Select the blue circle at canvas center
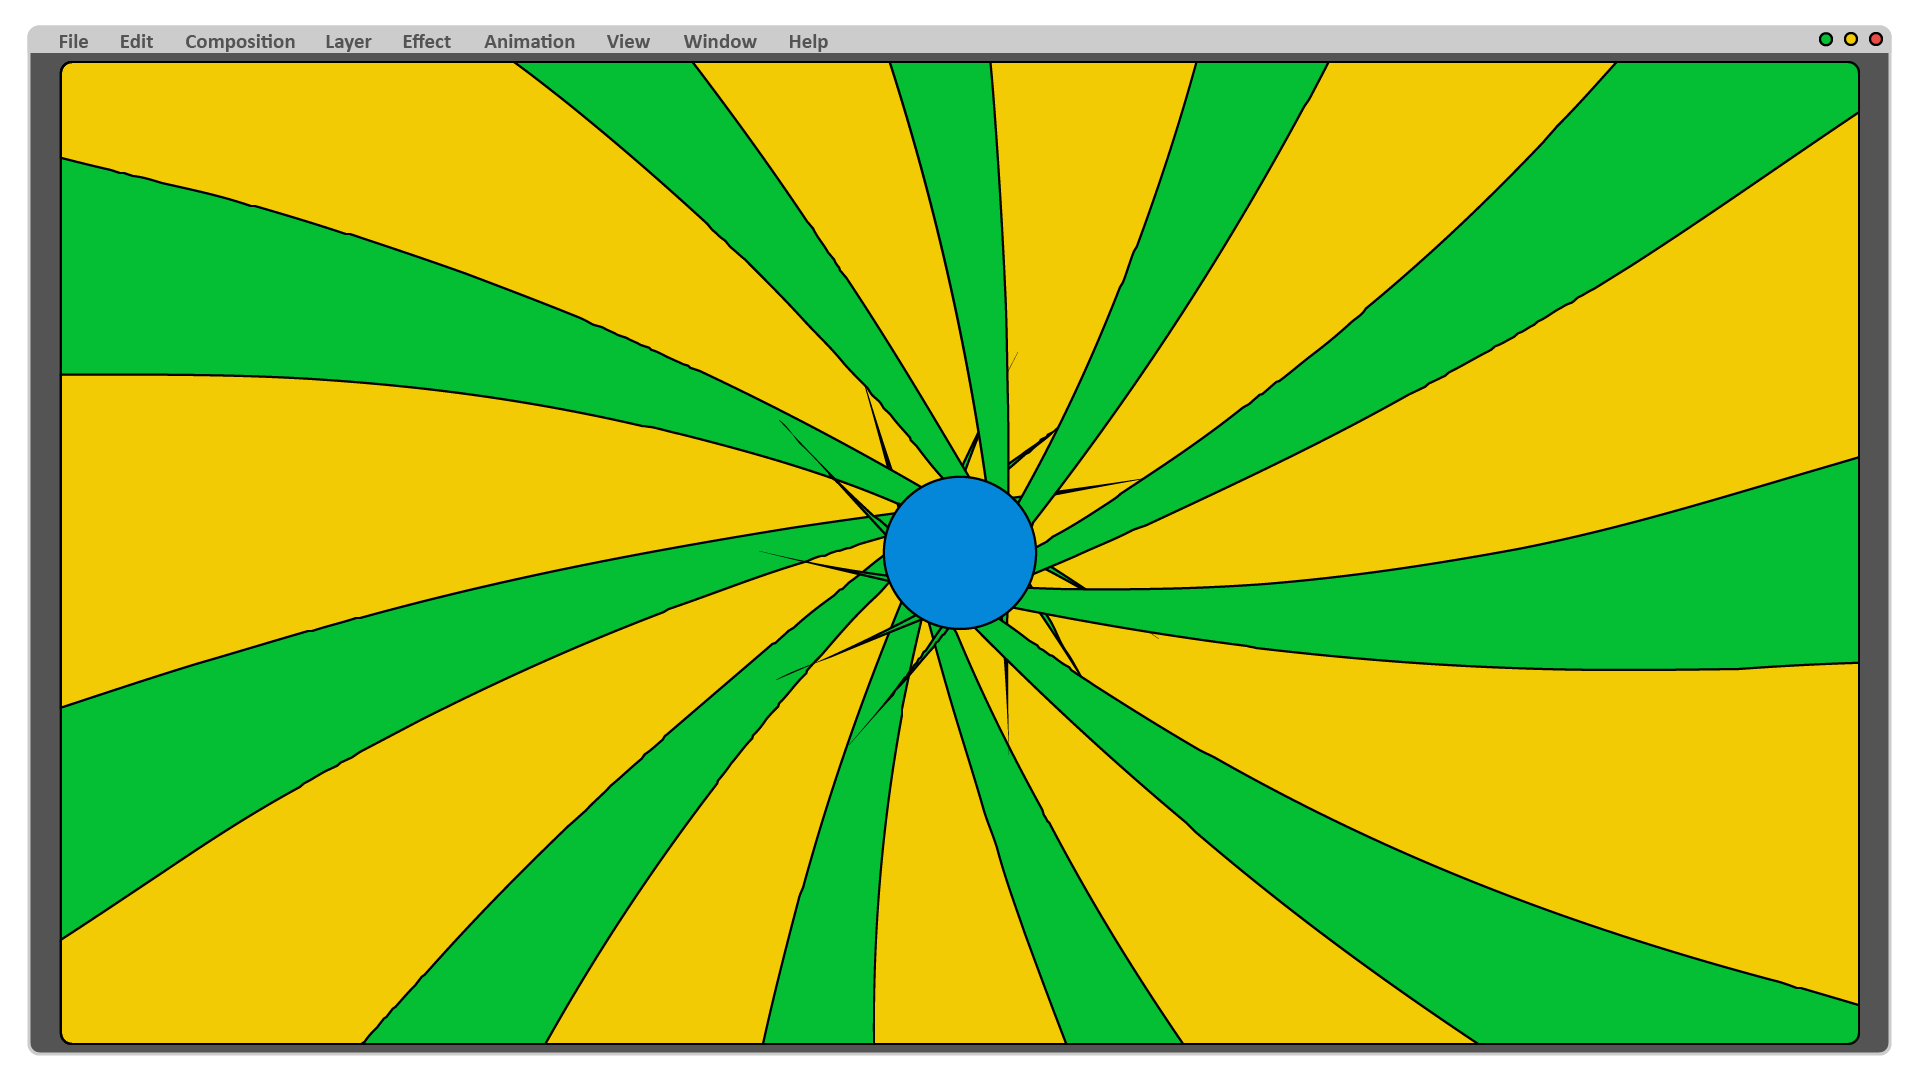The width and height of the screenshot is (1920, 1080). 960,553
